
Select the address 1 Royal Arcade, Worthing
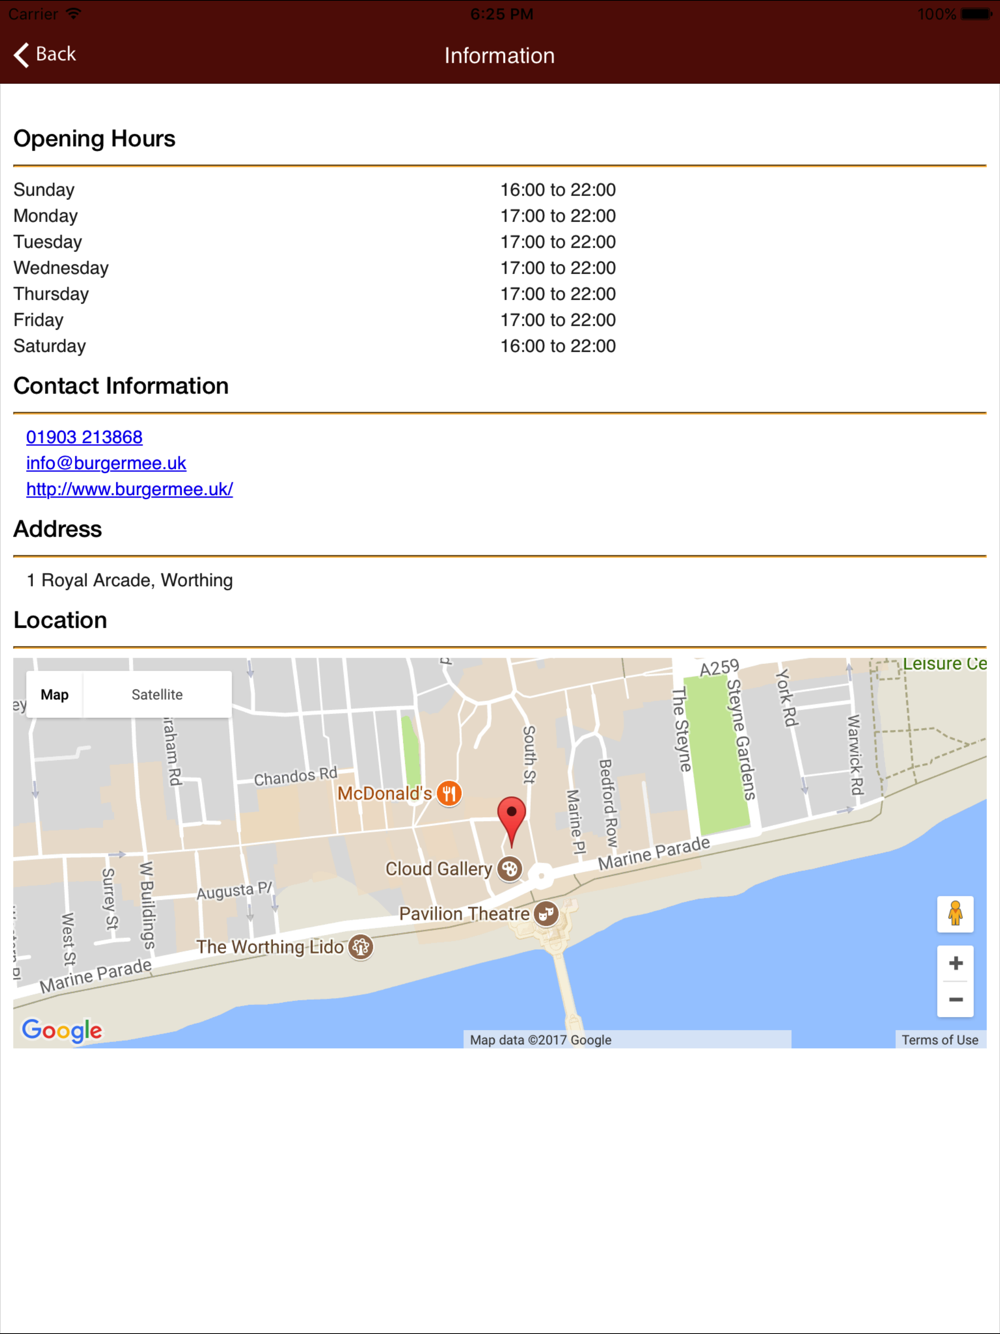(x=129, y=580)
